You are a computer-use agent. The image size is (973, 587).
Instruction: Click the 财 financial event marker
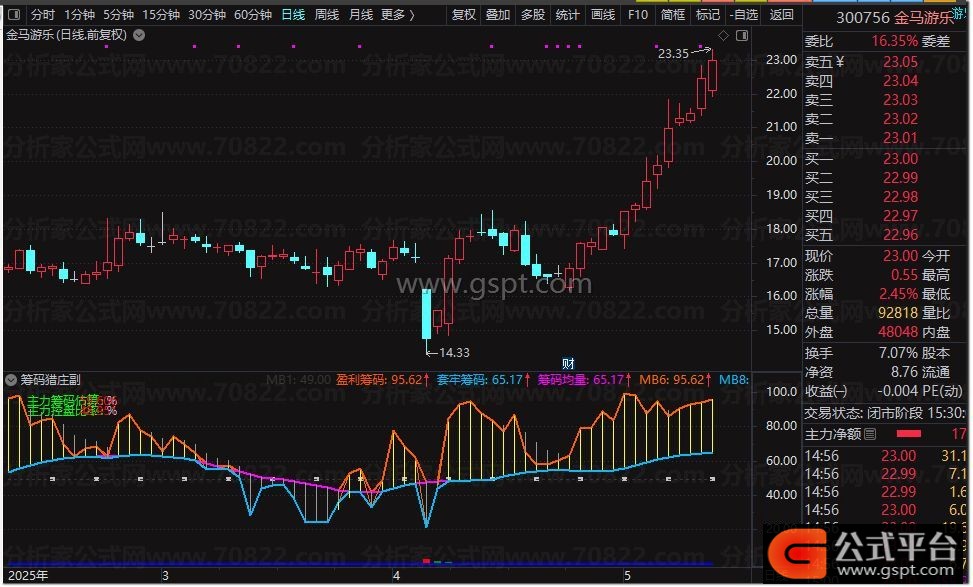[x=567, y=363]
